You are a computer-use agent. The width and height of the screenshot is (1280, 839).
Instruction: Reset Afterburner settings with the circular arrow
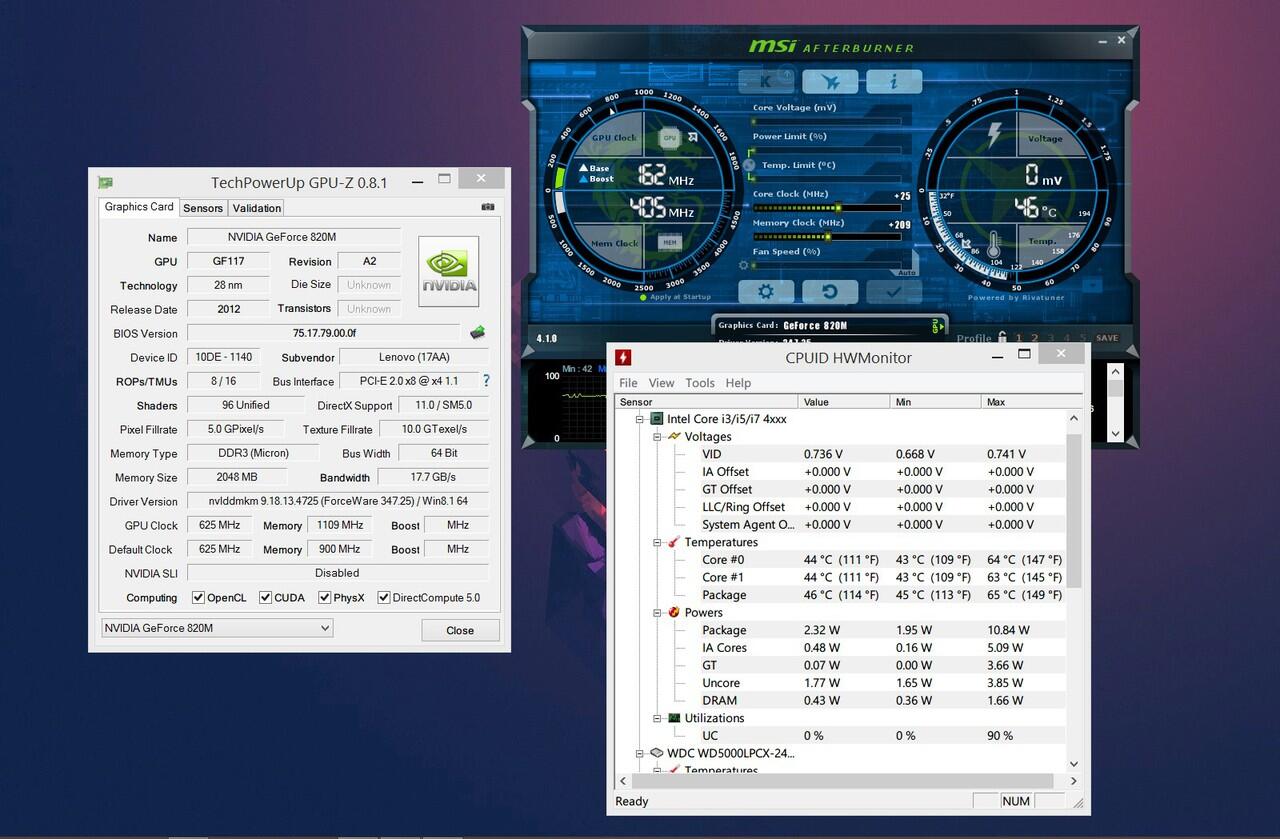pos(830,292)
